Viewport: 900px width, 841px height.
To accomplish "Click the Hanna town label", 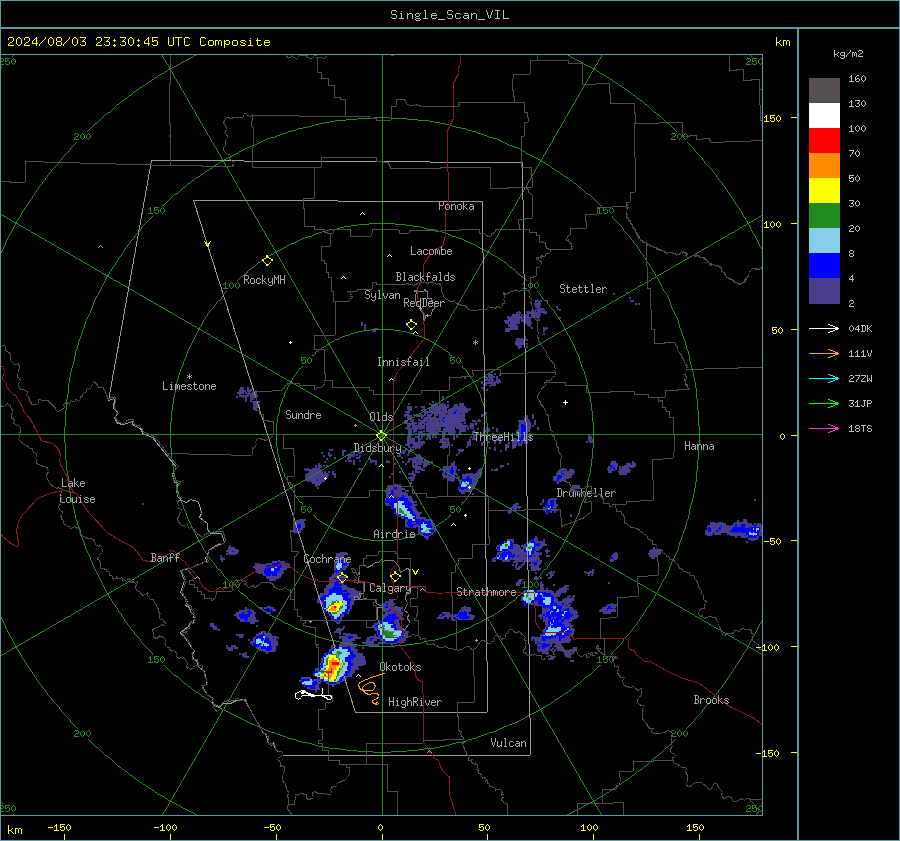I will (x=699, y=446).
